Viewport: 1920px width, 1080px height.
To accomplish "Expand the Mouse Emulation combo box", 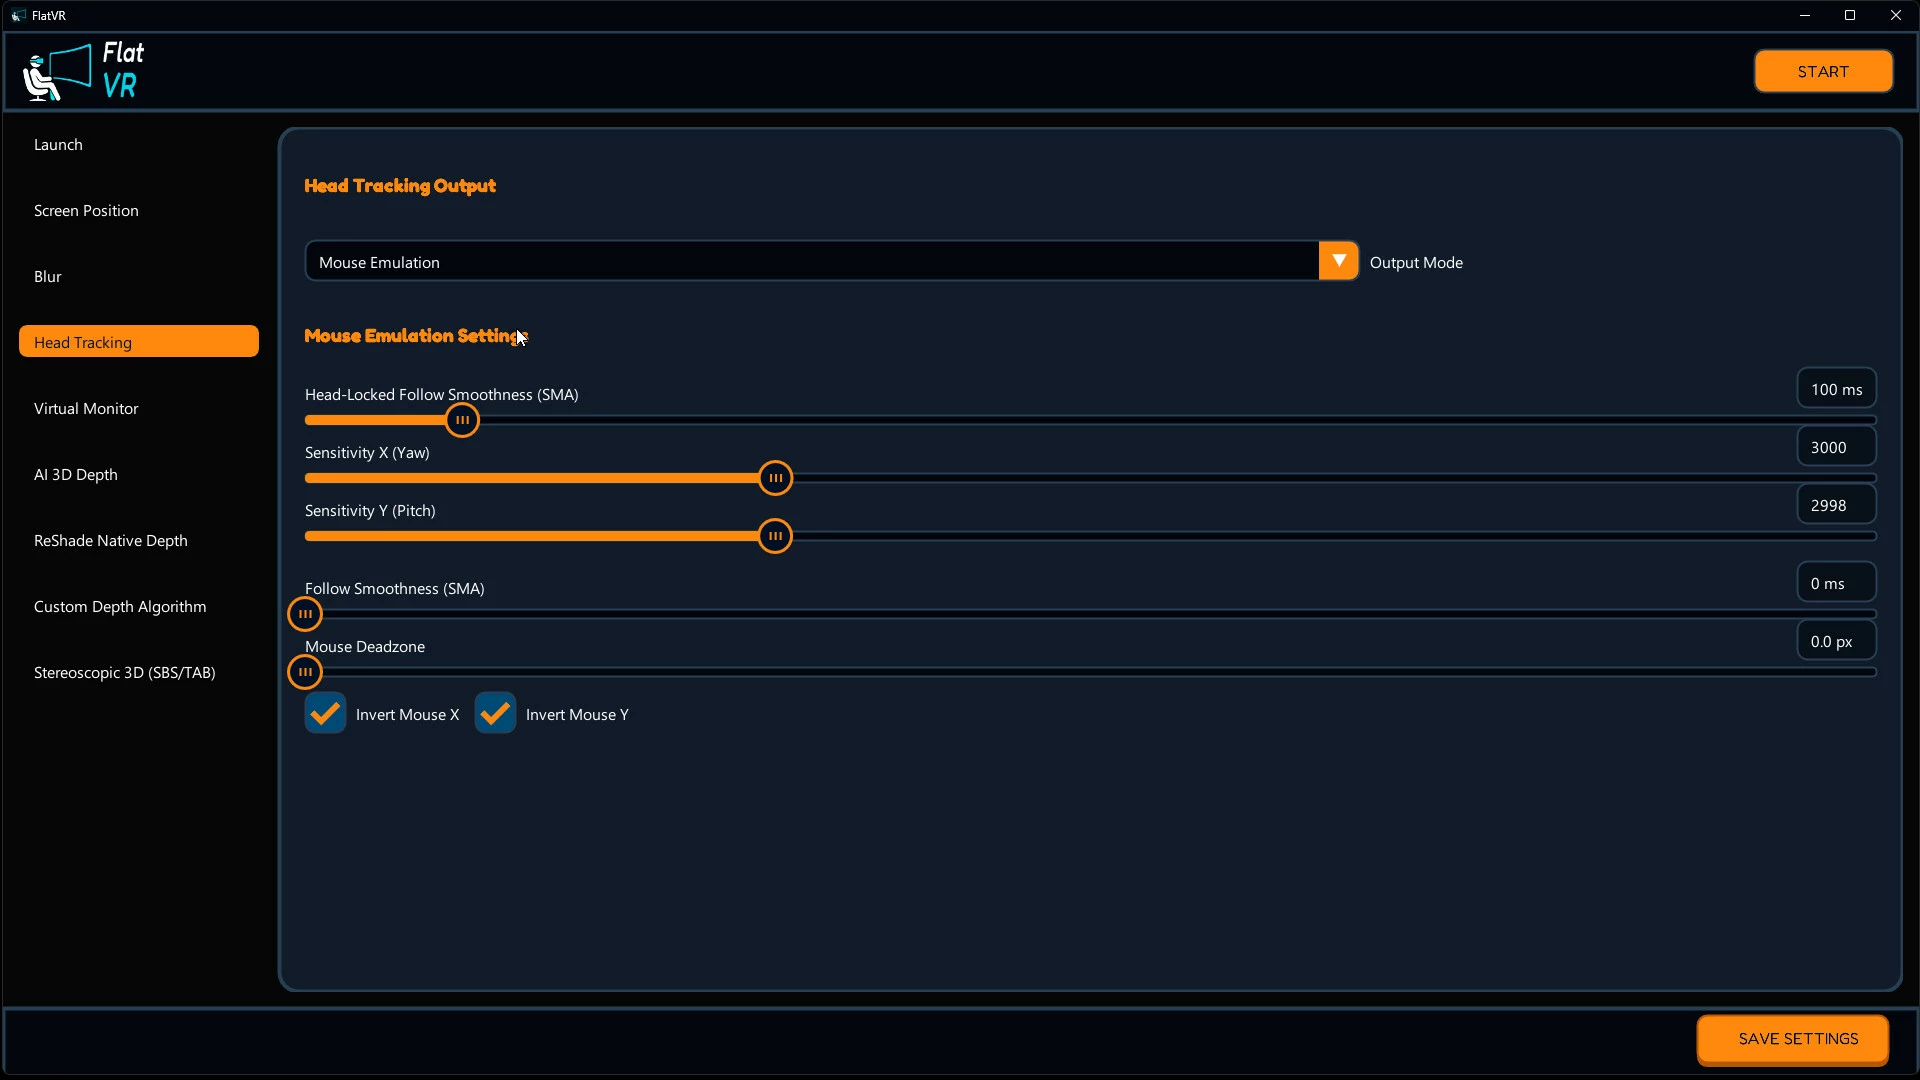I will 831,261.
